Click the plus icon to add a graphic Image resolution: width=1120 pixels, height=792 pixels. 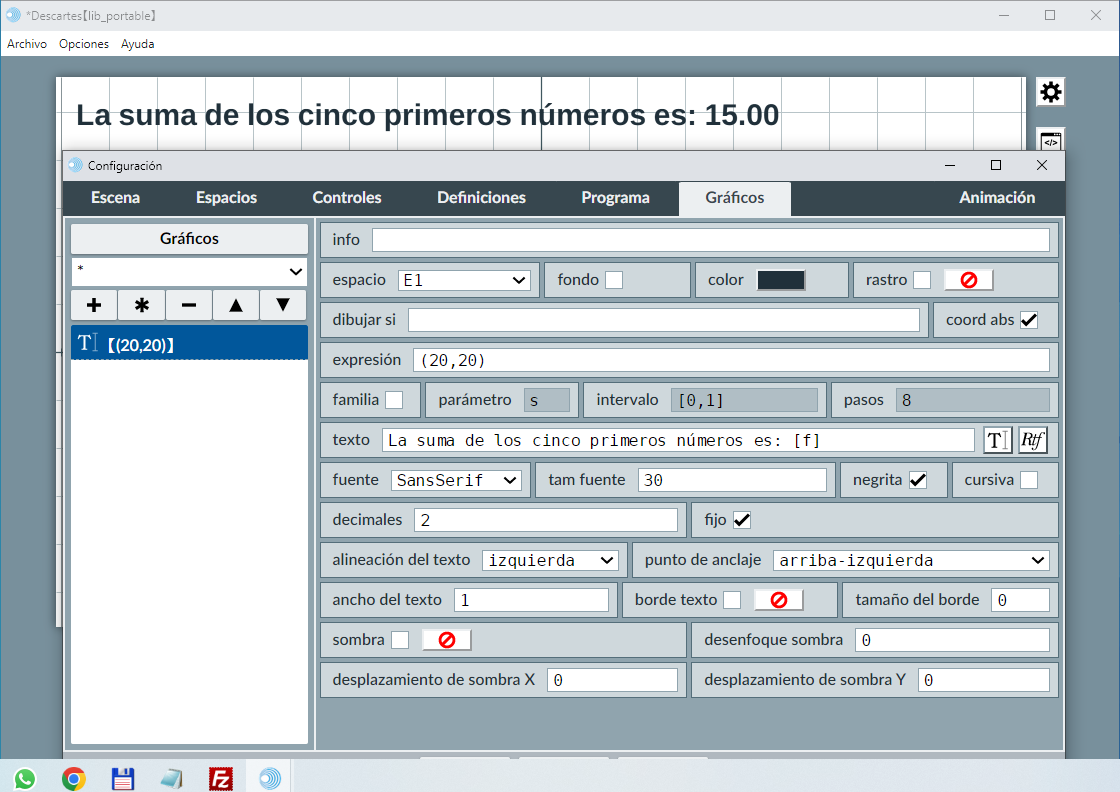click(x=94, y=305)
